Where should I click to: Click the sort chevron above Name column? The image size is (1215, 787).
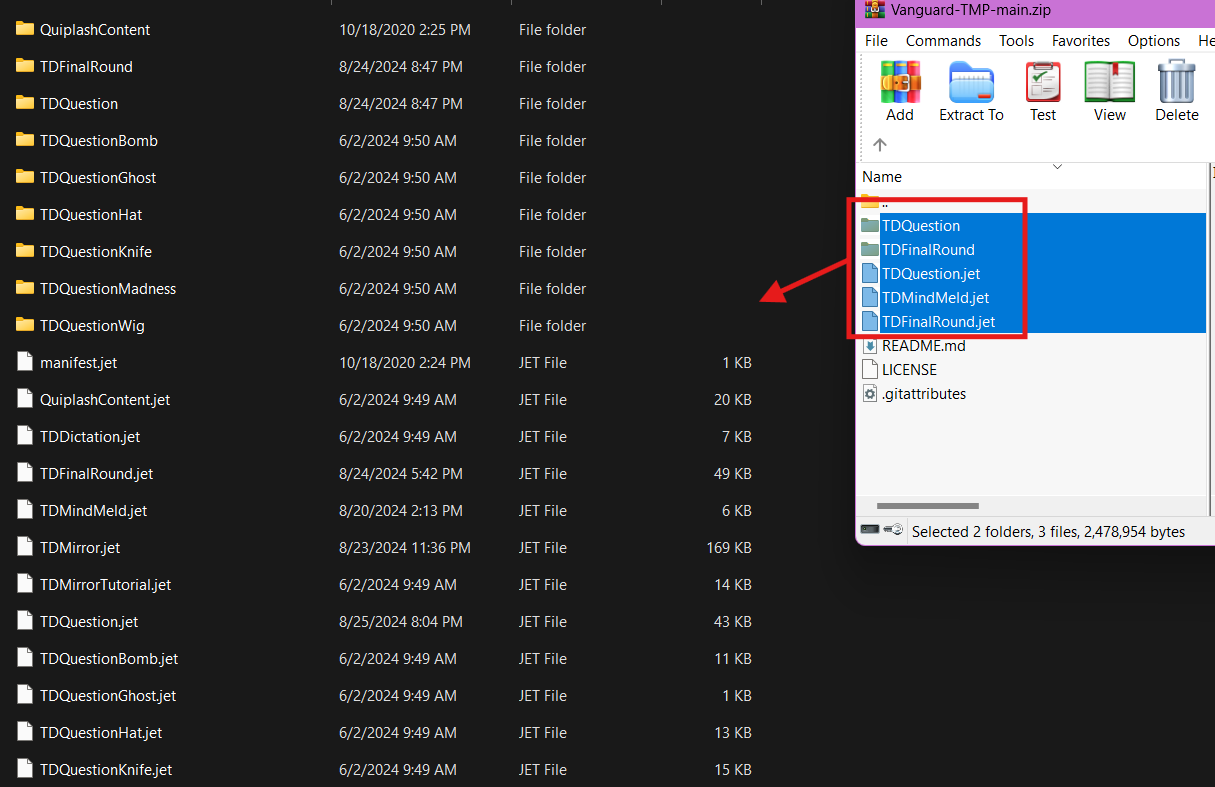(x=1057, y=166)
